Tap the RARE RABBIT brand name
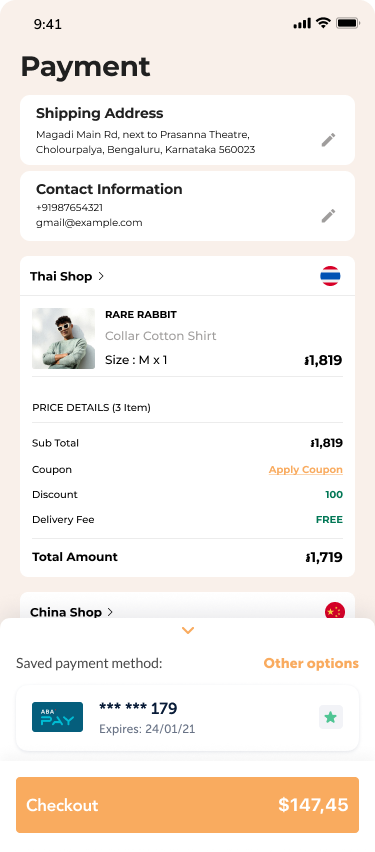Image resolution: width=375 pixels, height=852 pixels. [141, 315]
